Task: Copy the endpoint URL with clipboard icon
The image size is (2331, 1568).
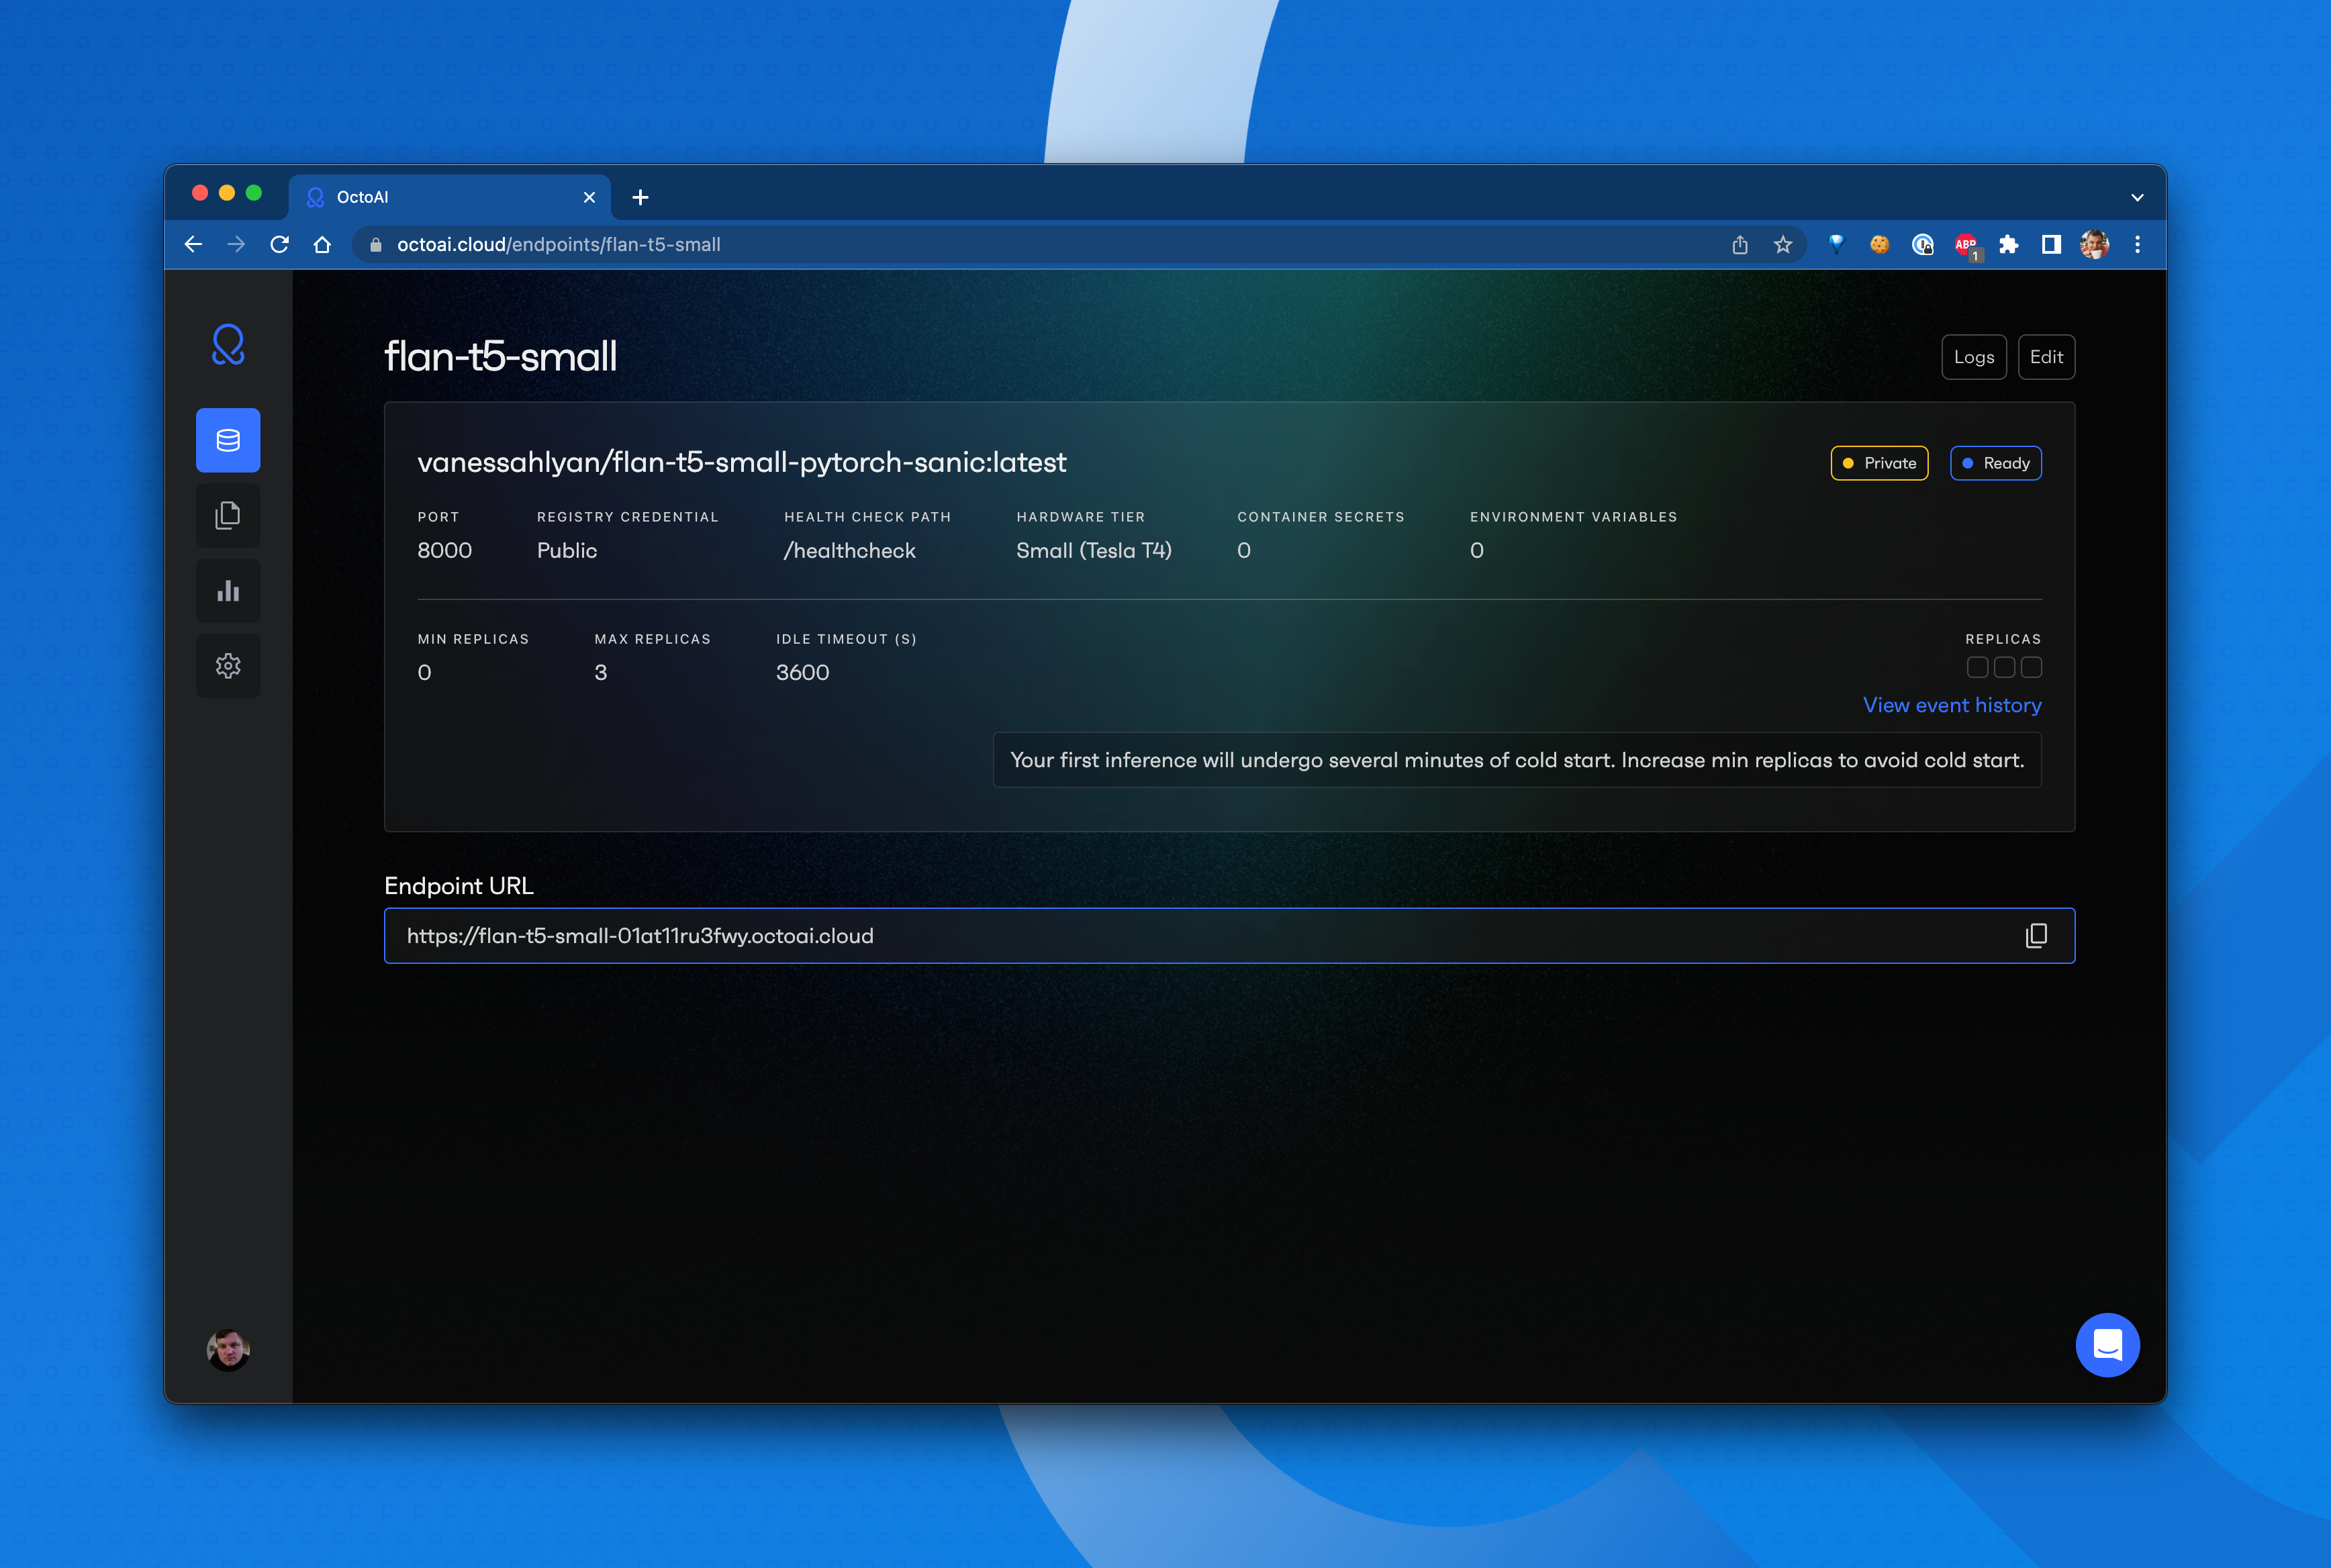Action: click(2035, 936)
